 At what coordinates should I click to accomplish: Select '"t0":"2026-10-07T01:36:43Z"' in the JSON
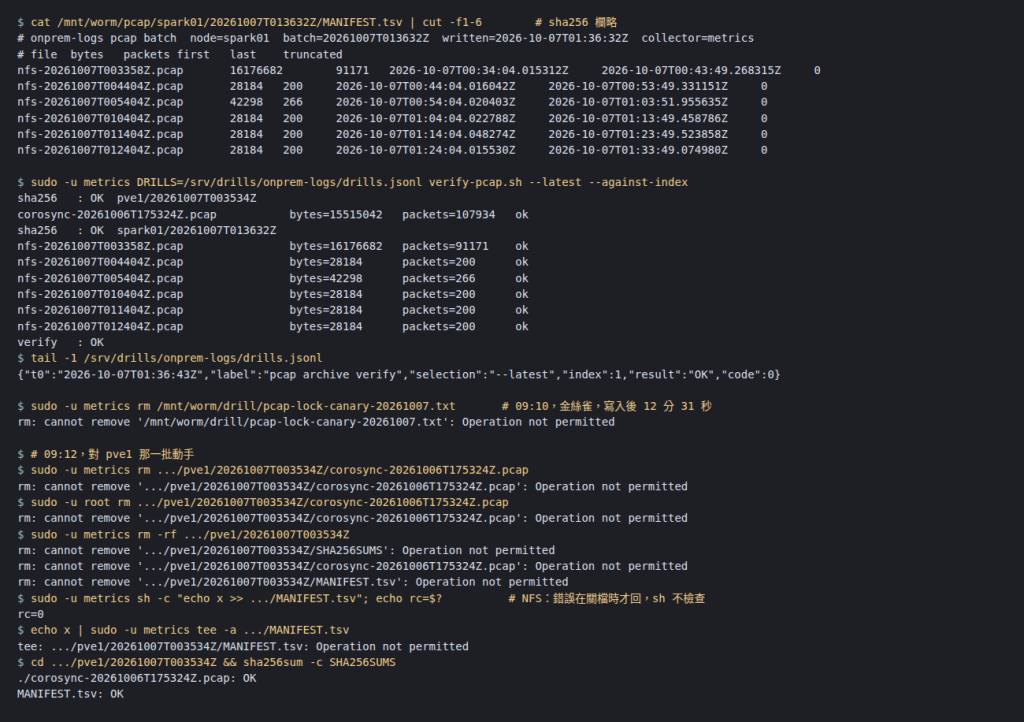pyautogui.click(x=113, y=375)
